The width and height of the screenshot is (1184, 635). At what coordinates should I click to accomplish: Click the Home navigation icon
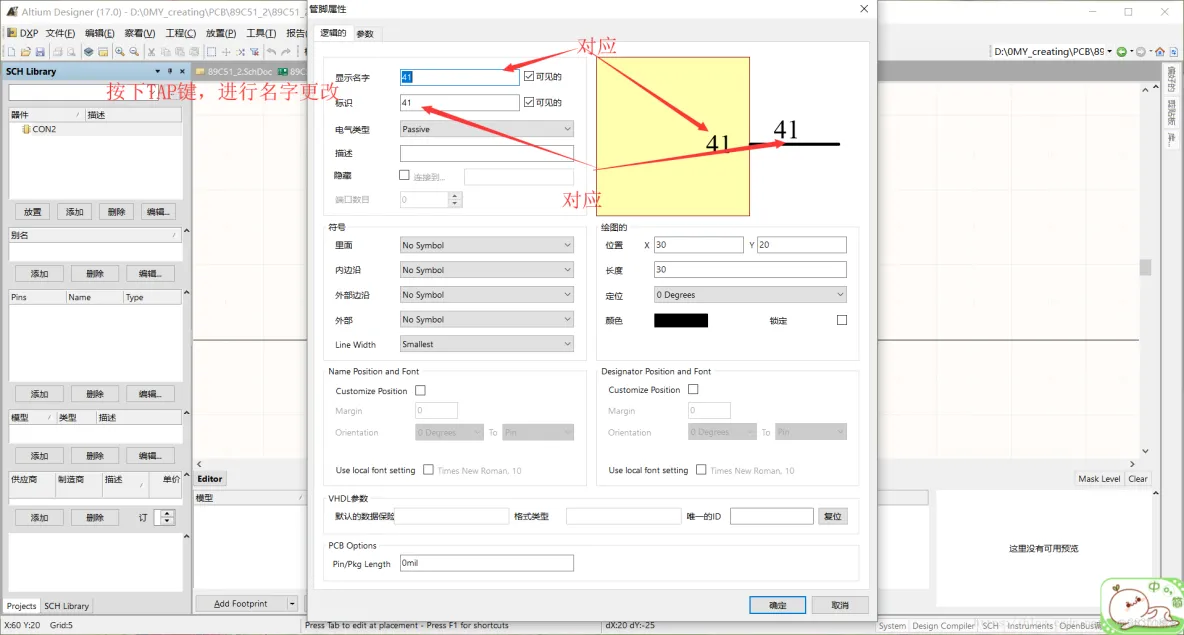tap(1160, 51)
